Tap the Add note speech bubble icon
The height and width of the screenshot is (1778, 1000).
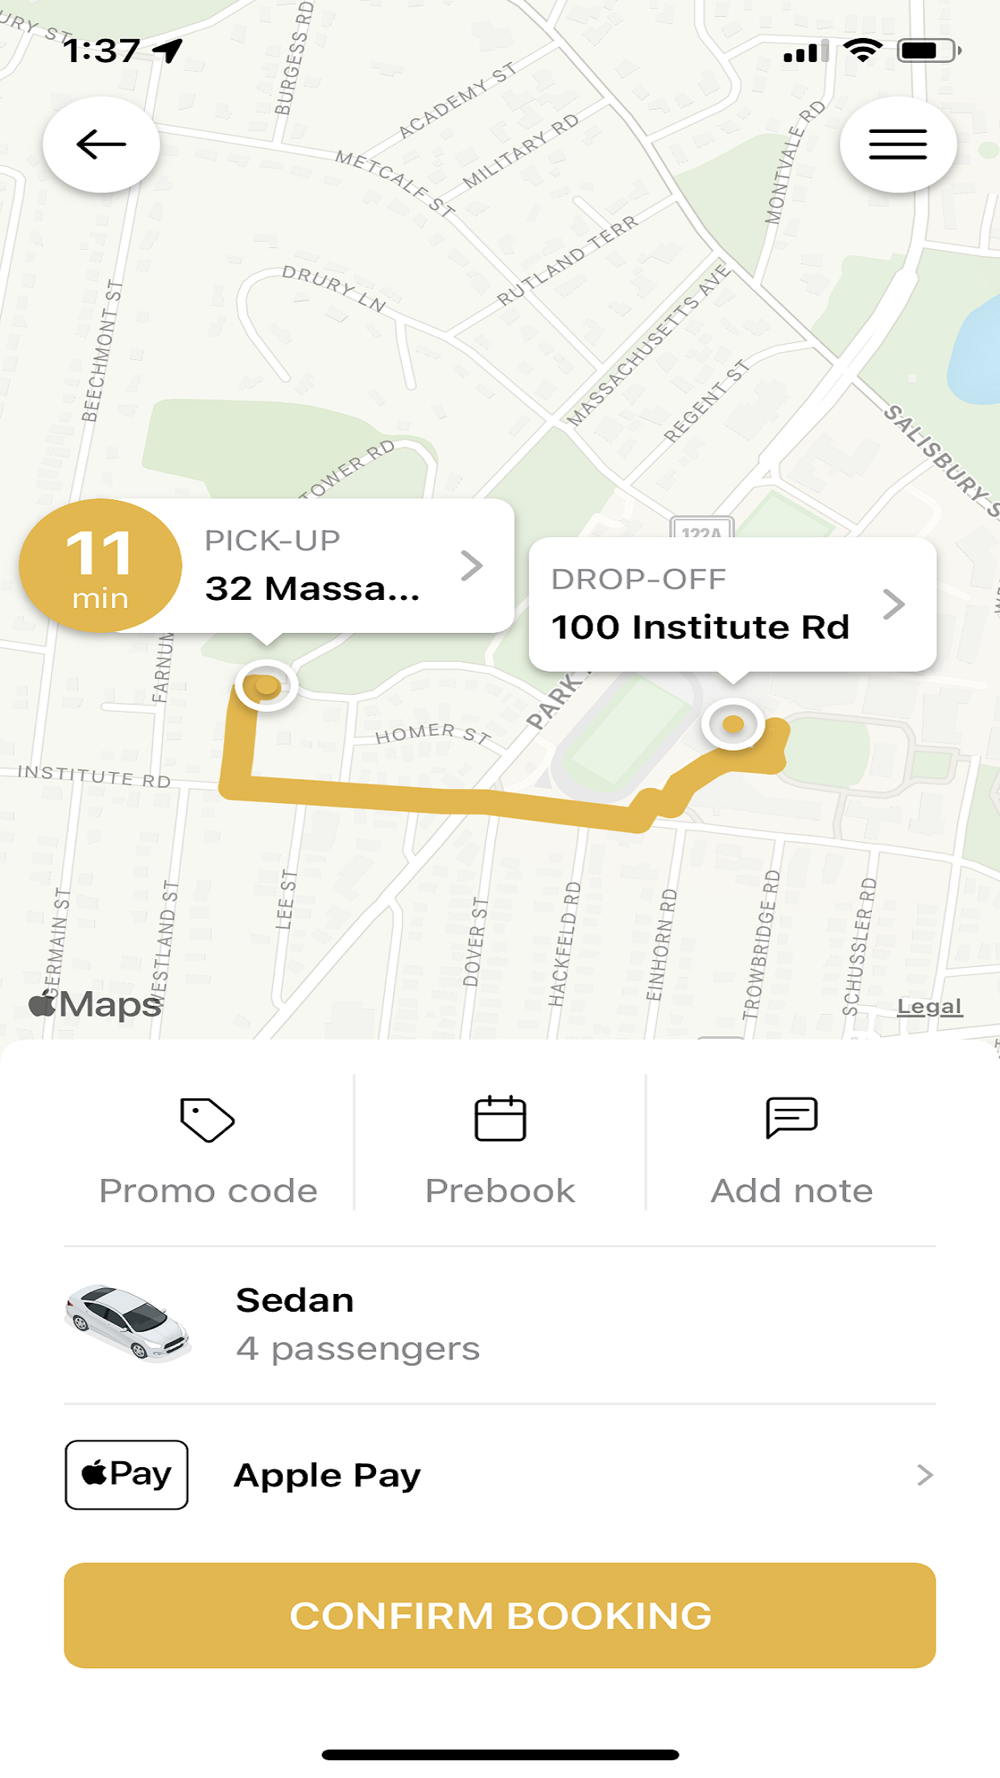point(791,1118)
